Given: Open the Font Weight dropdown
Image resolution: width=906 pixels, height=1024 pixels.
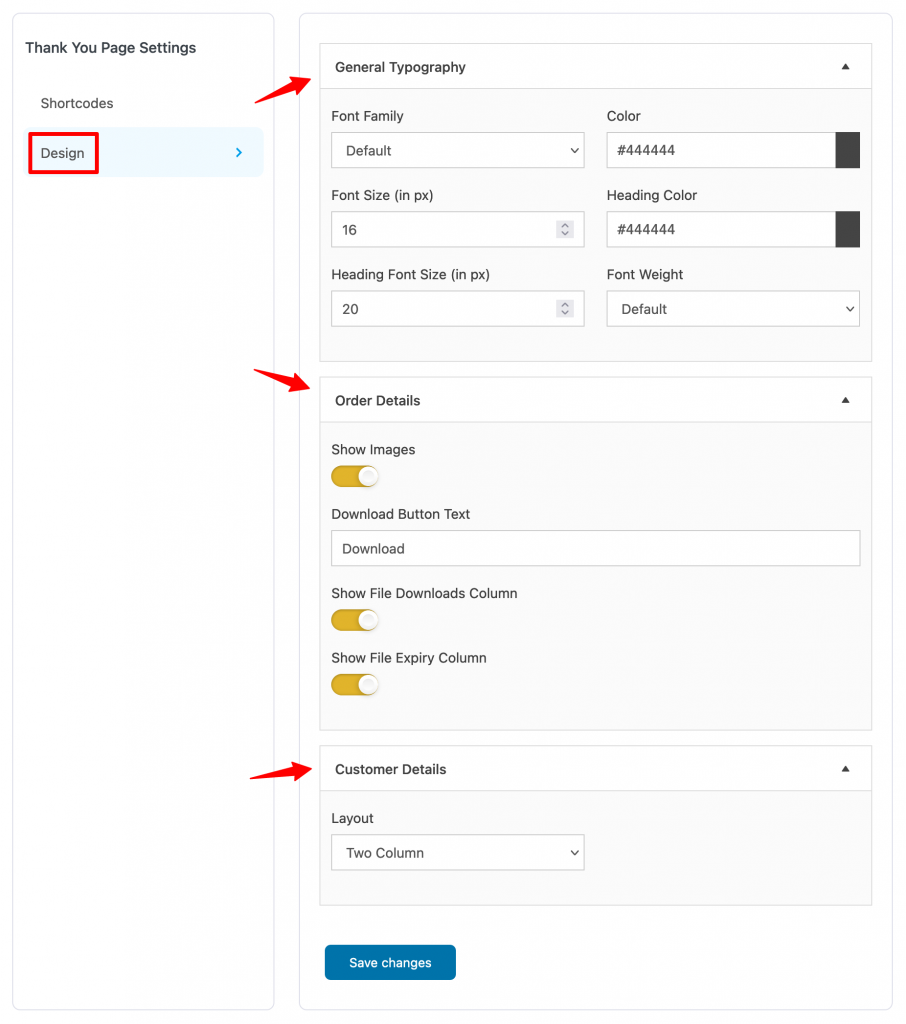Looking at the screenshot, I should pyautogui.click(x=732, y=308).
